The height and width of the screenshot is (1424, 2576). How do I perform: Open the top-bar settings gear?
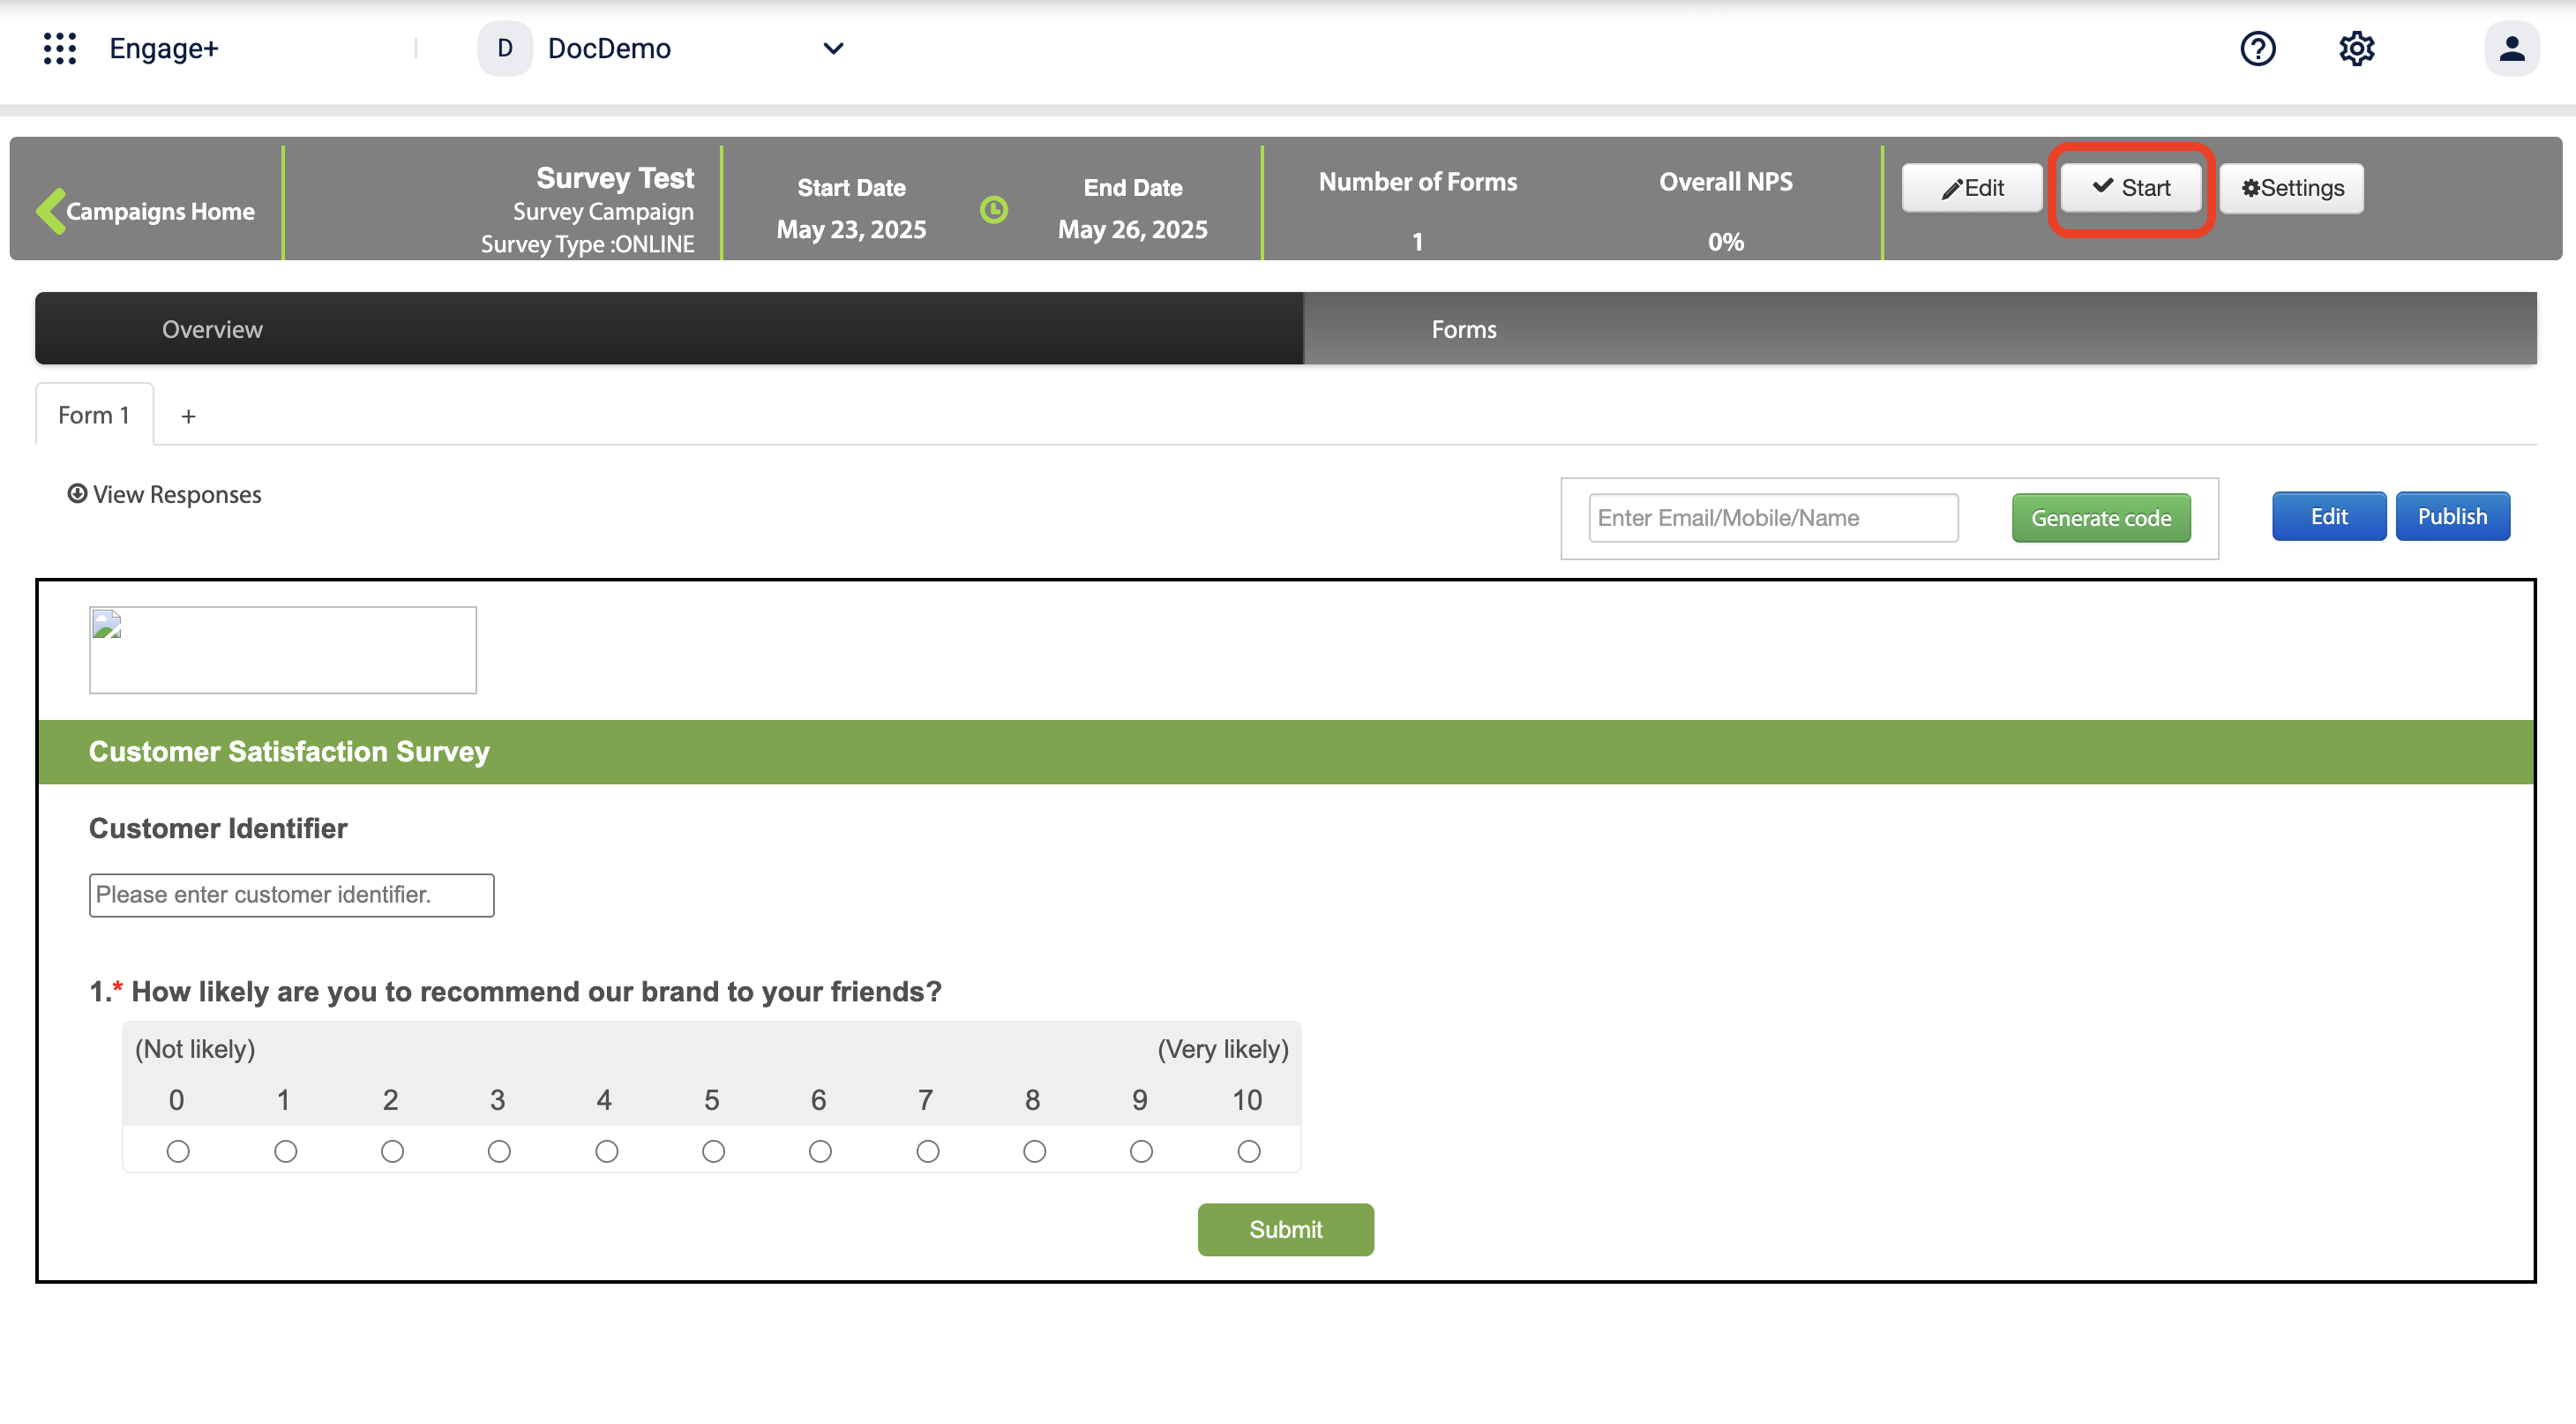coord(2356,48)
